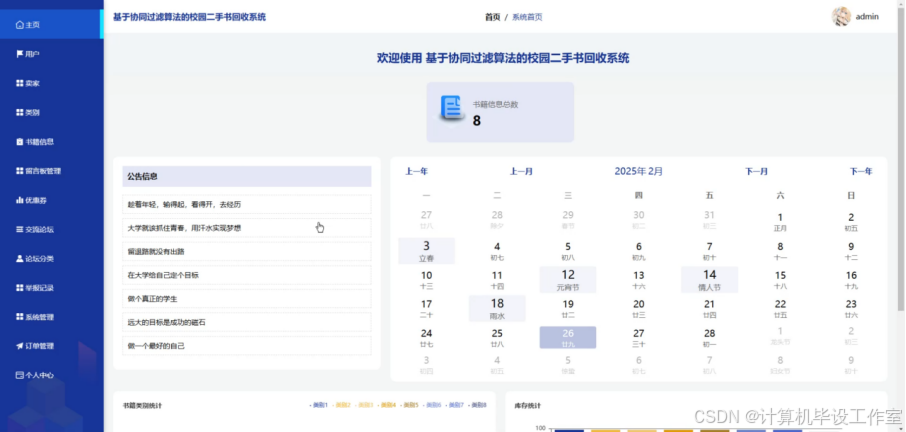Open announcement 做一个最好的自己
Screen dimensions: 906x432
point(247,346)
